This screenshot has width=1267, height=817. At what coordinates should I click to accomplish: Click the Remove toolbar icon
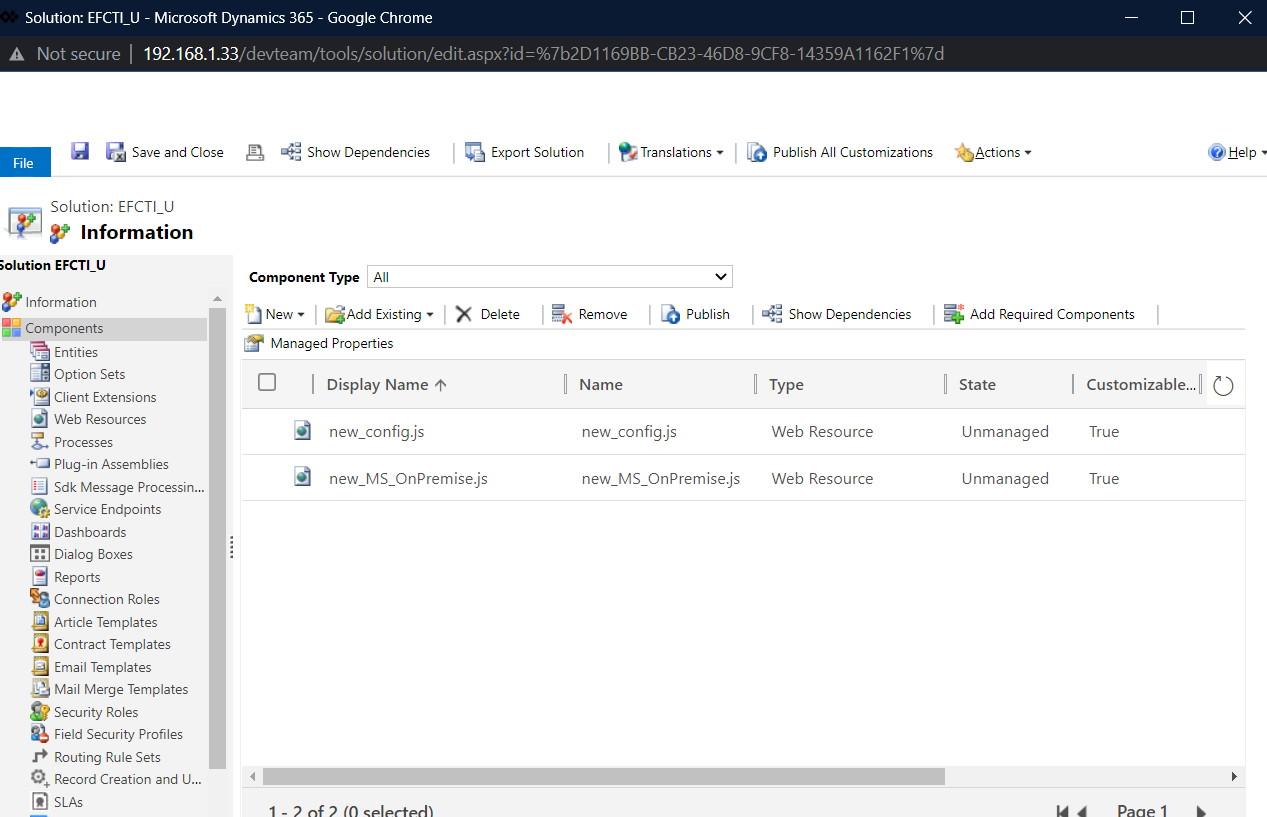tap(561, 314)
